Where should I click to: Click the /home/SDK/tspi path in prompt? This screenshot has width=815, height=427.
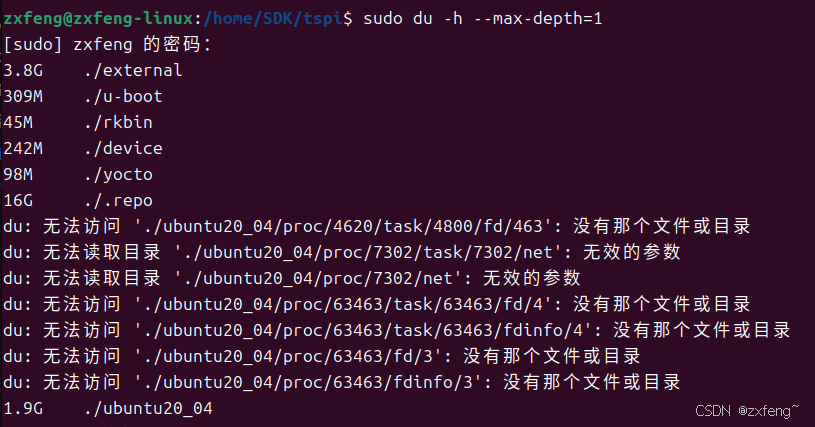pos(273,19)
